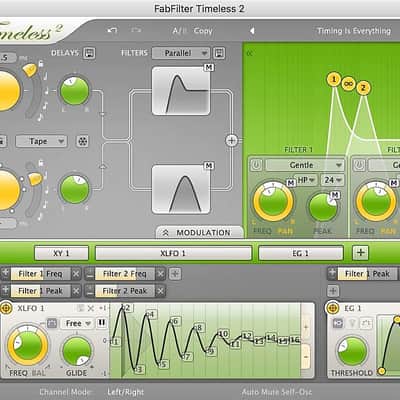Select the yellow filter node labeled 1
Image resolution: width=400 pixels, height=400 pixels.
click(334, 79)
